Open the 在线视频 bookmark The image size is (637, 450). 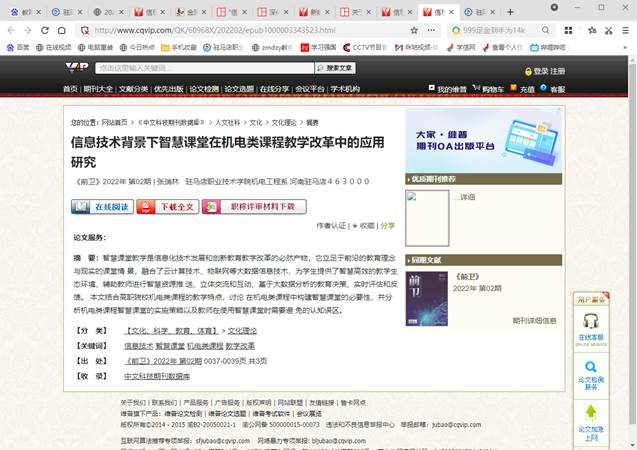click(54, 48)
